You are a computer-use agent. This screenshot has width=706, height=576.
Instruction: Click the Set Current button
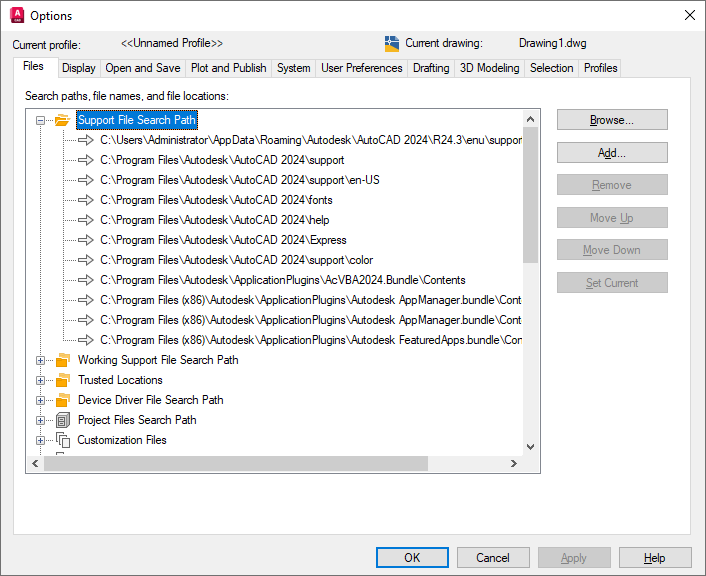coord(612,282)
